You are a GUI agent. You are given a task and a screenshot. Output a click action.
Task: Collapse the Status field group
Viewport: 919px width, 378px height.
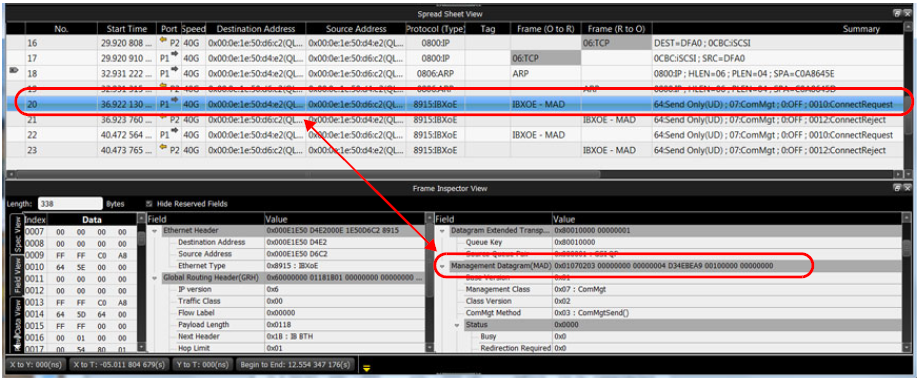[x=457, y=325]
